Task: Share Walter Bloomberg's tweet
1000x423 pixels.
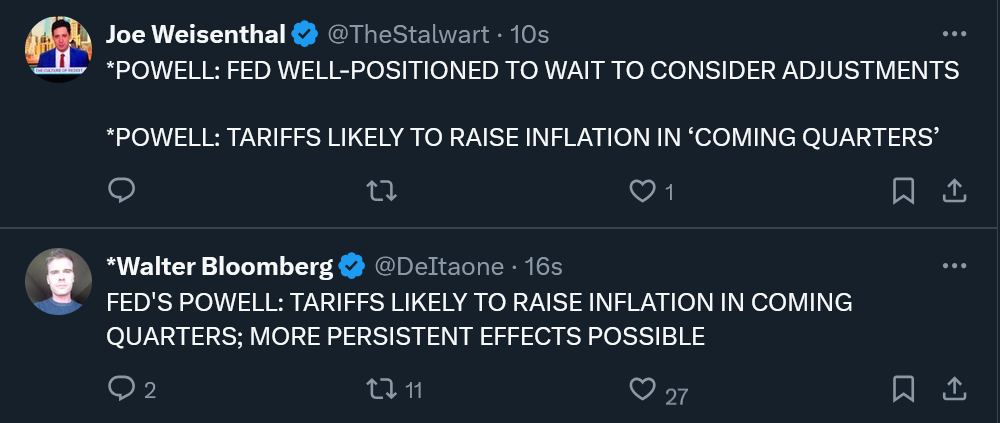Action: tap(954, 389)
